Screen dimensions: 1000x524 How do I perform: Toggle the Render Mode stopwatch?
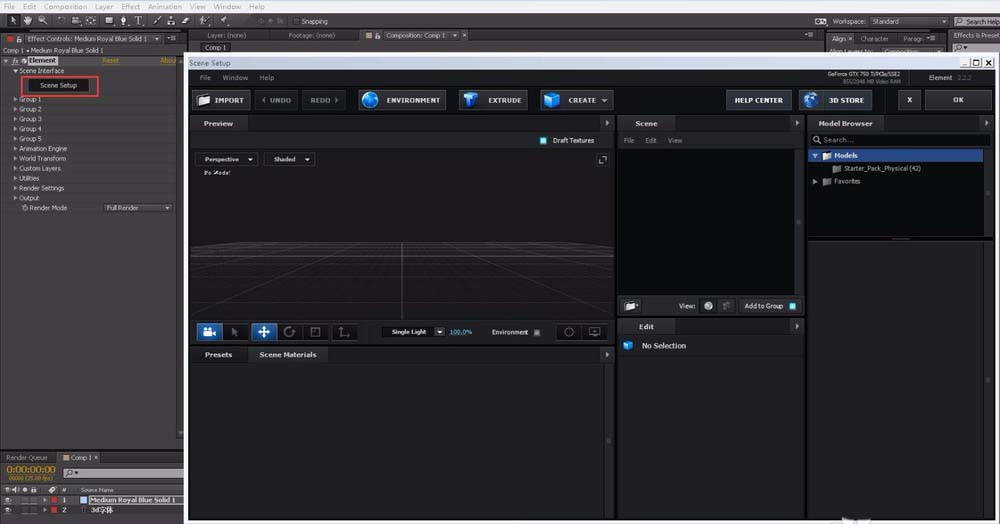(25, 208)
